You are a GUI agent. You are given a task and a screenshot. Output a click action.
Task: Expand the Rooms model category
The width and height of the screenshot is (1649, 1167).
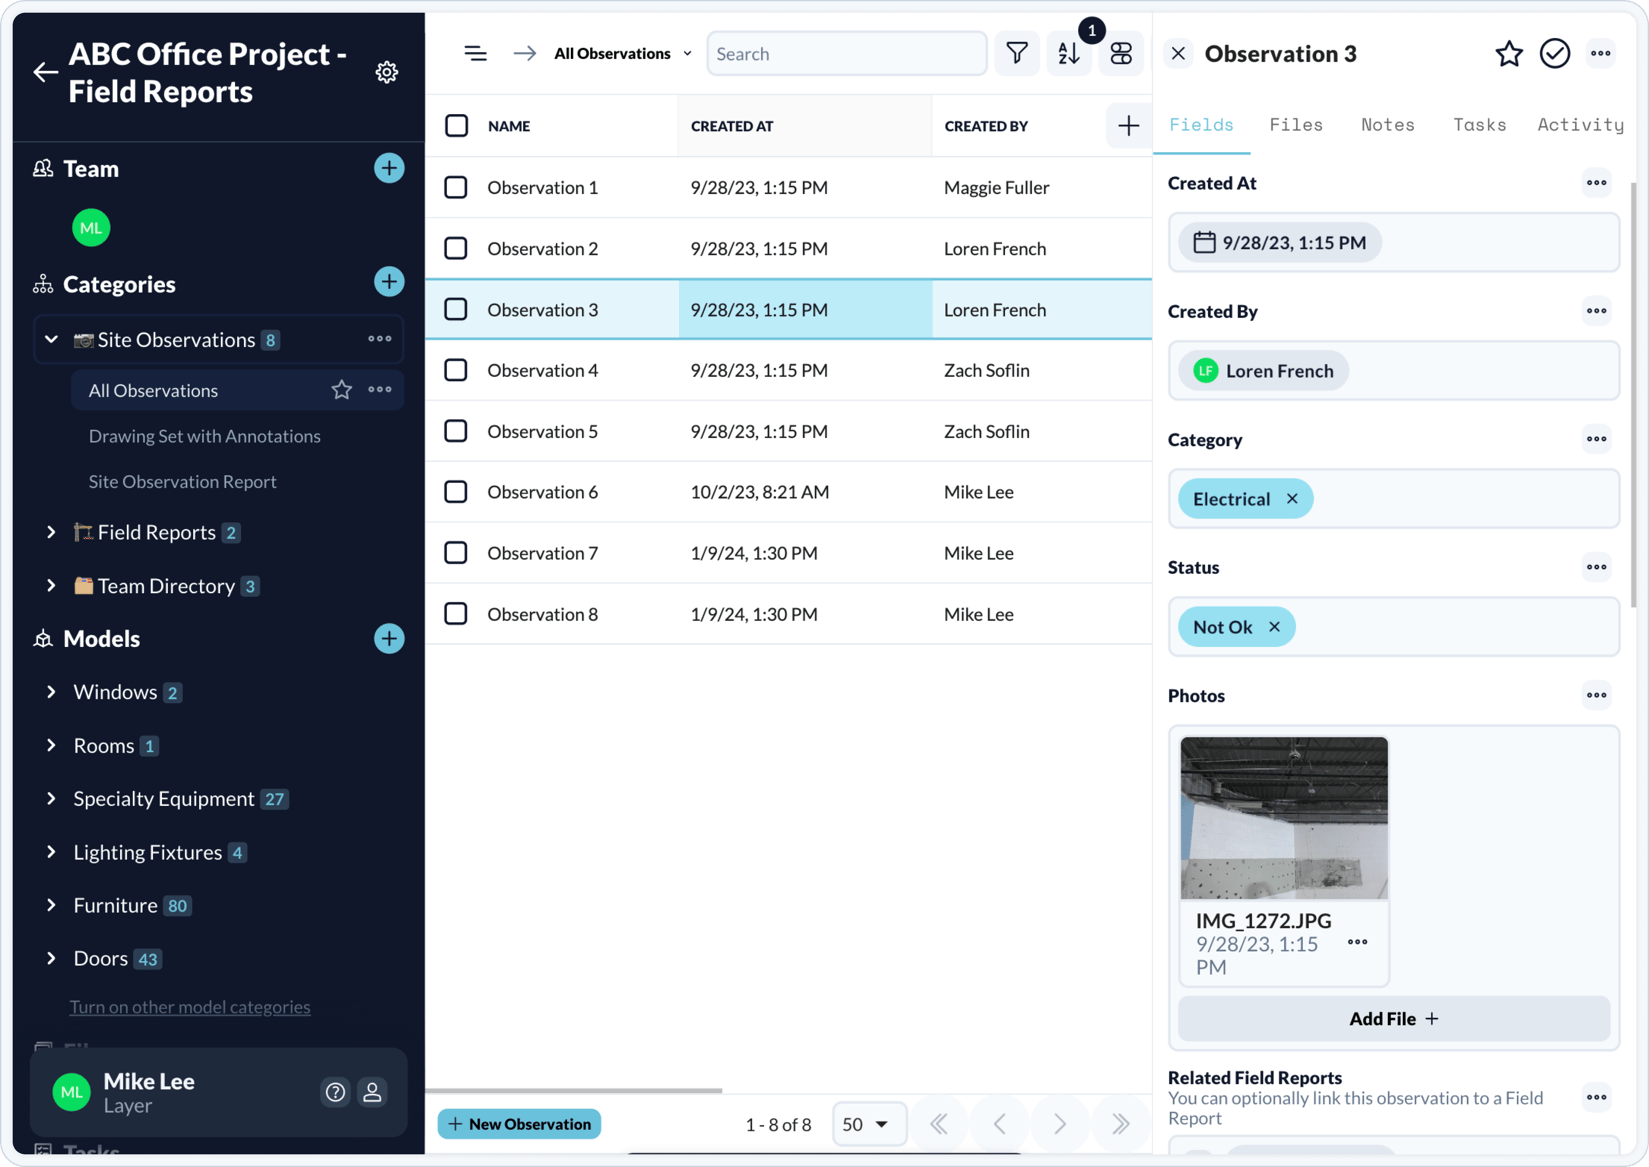[x=51, y=745]
